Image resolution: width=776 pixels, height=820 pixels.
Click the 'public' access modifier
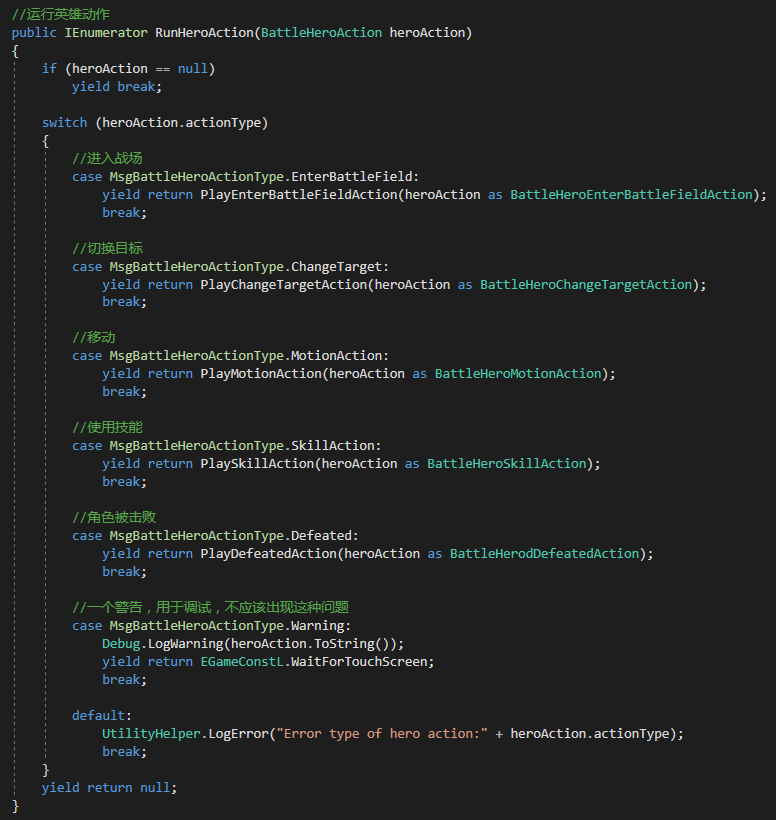point(34,32)
